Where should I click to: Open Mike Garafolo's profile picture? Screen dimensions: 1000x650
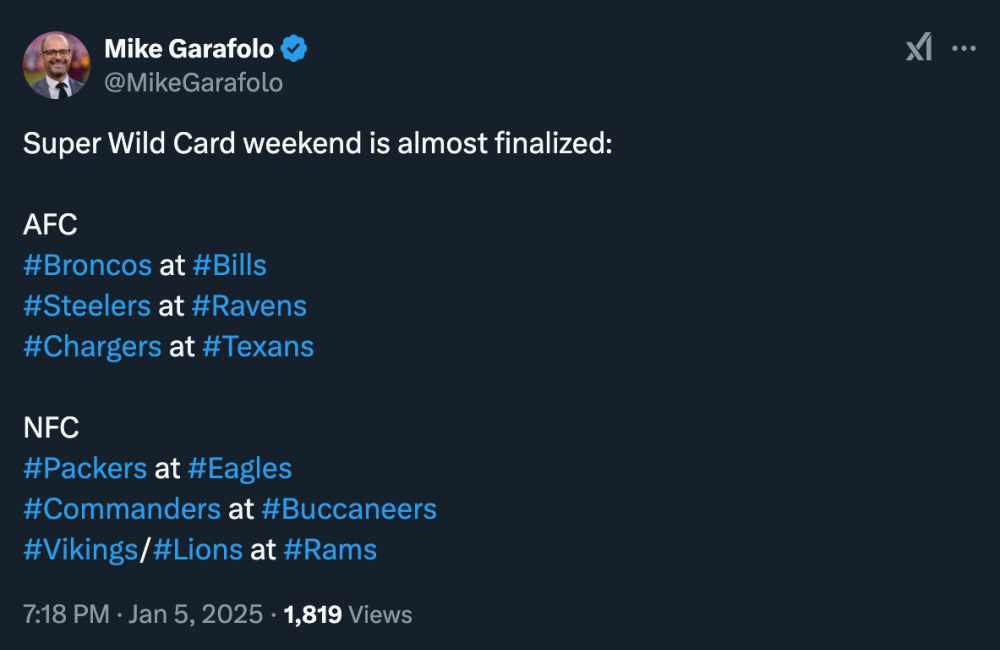55,65
